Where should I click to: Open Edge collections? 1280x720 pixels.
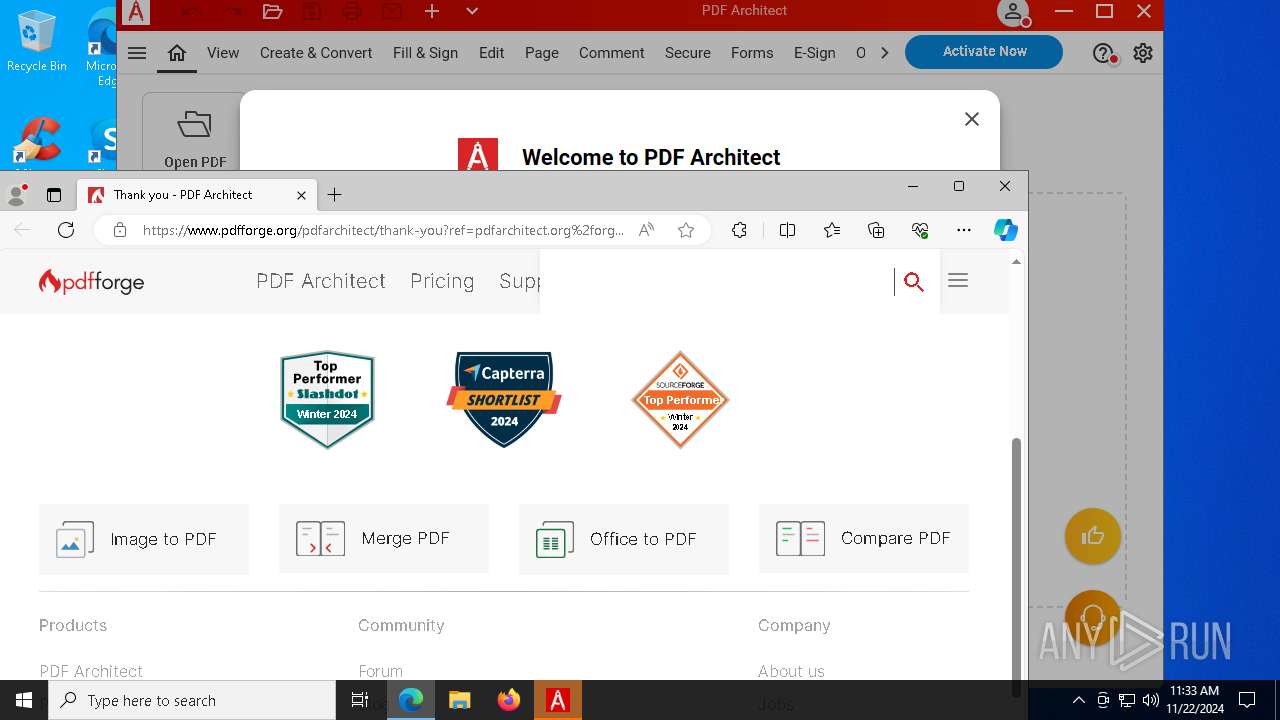coord(876,230)
